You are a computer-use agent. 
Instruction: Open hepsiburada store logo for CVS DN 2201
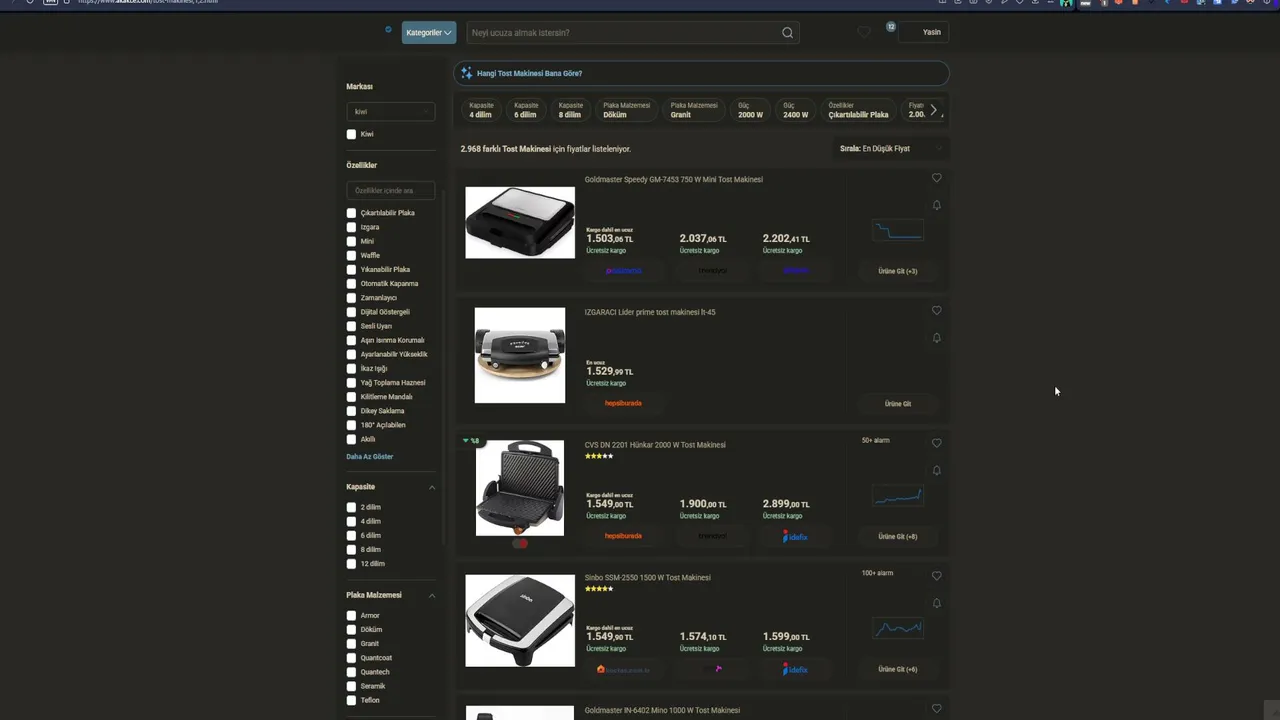click(623, 536)
